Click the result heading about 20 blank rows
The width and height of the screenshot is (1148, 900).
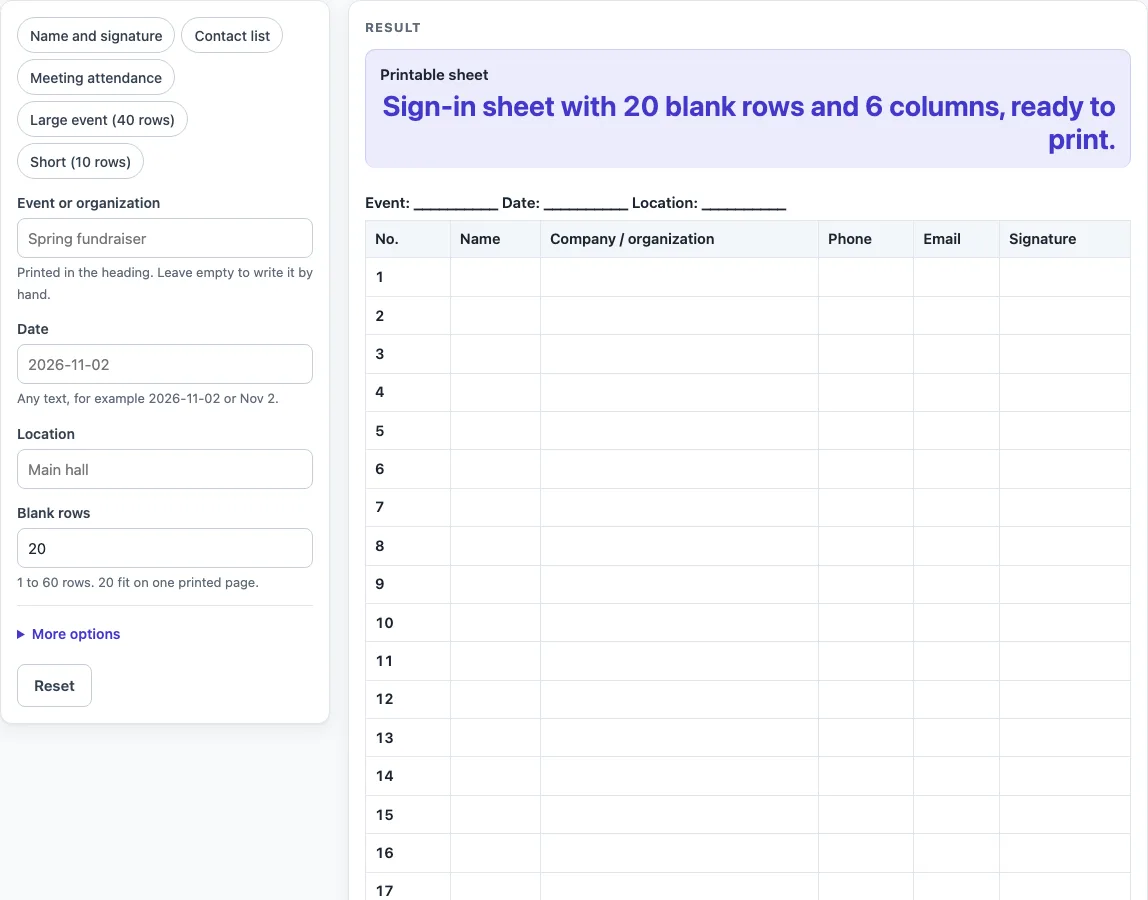tap(748, 123)
